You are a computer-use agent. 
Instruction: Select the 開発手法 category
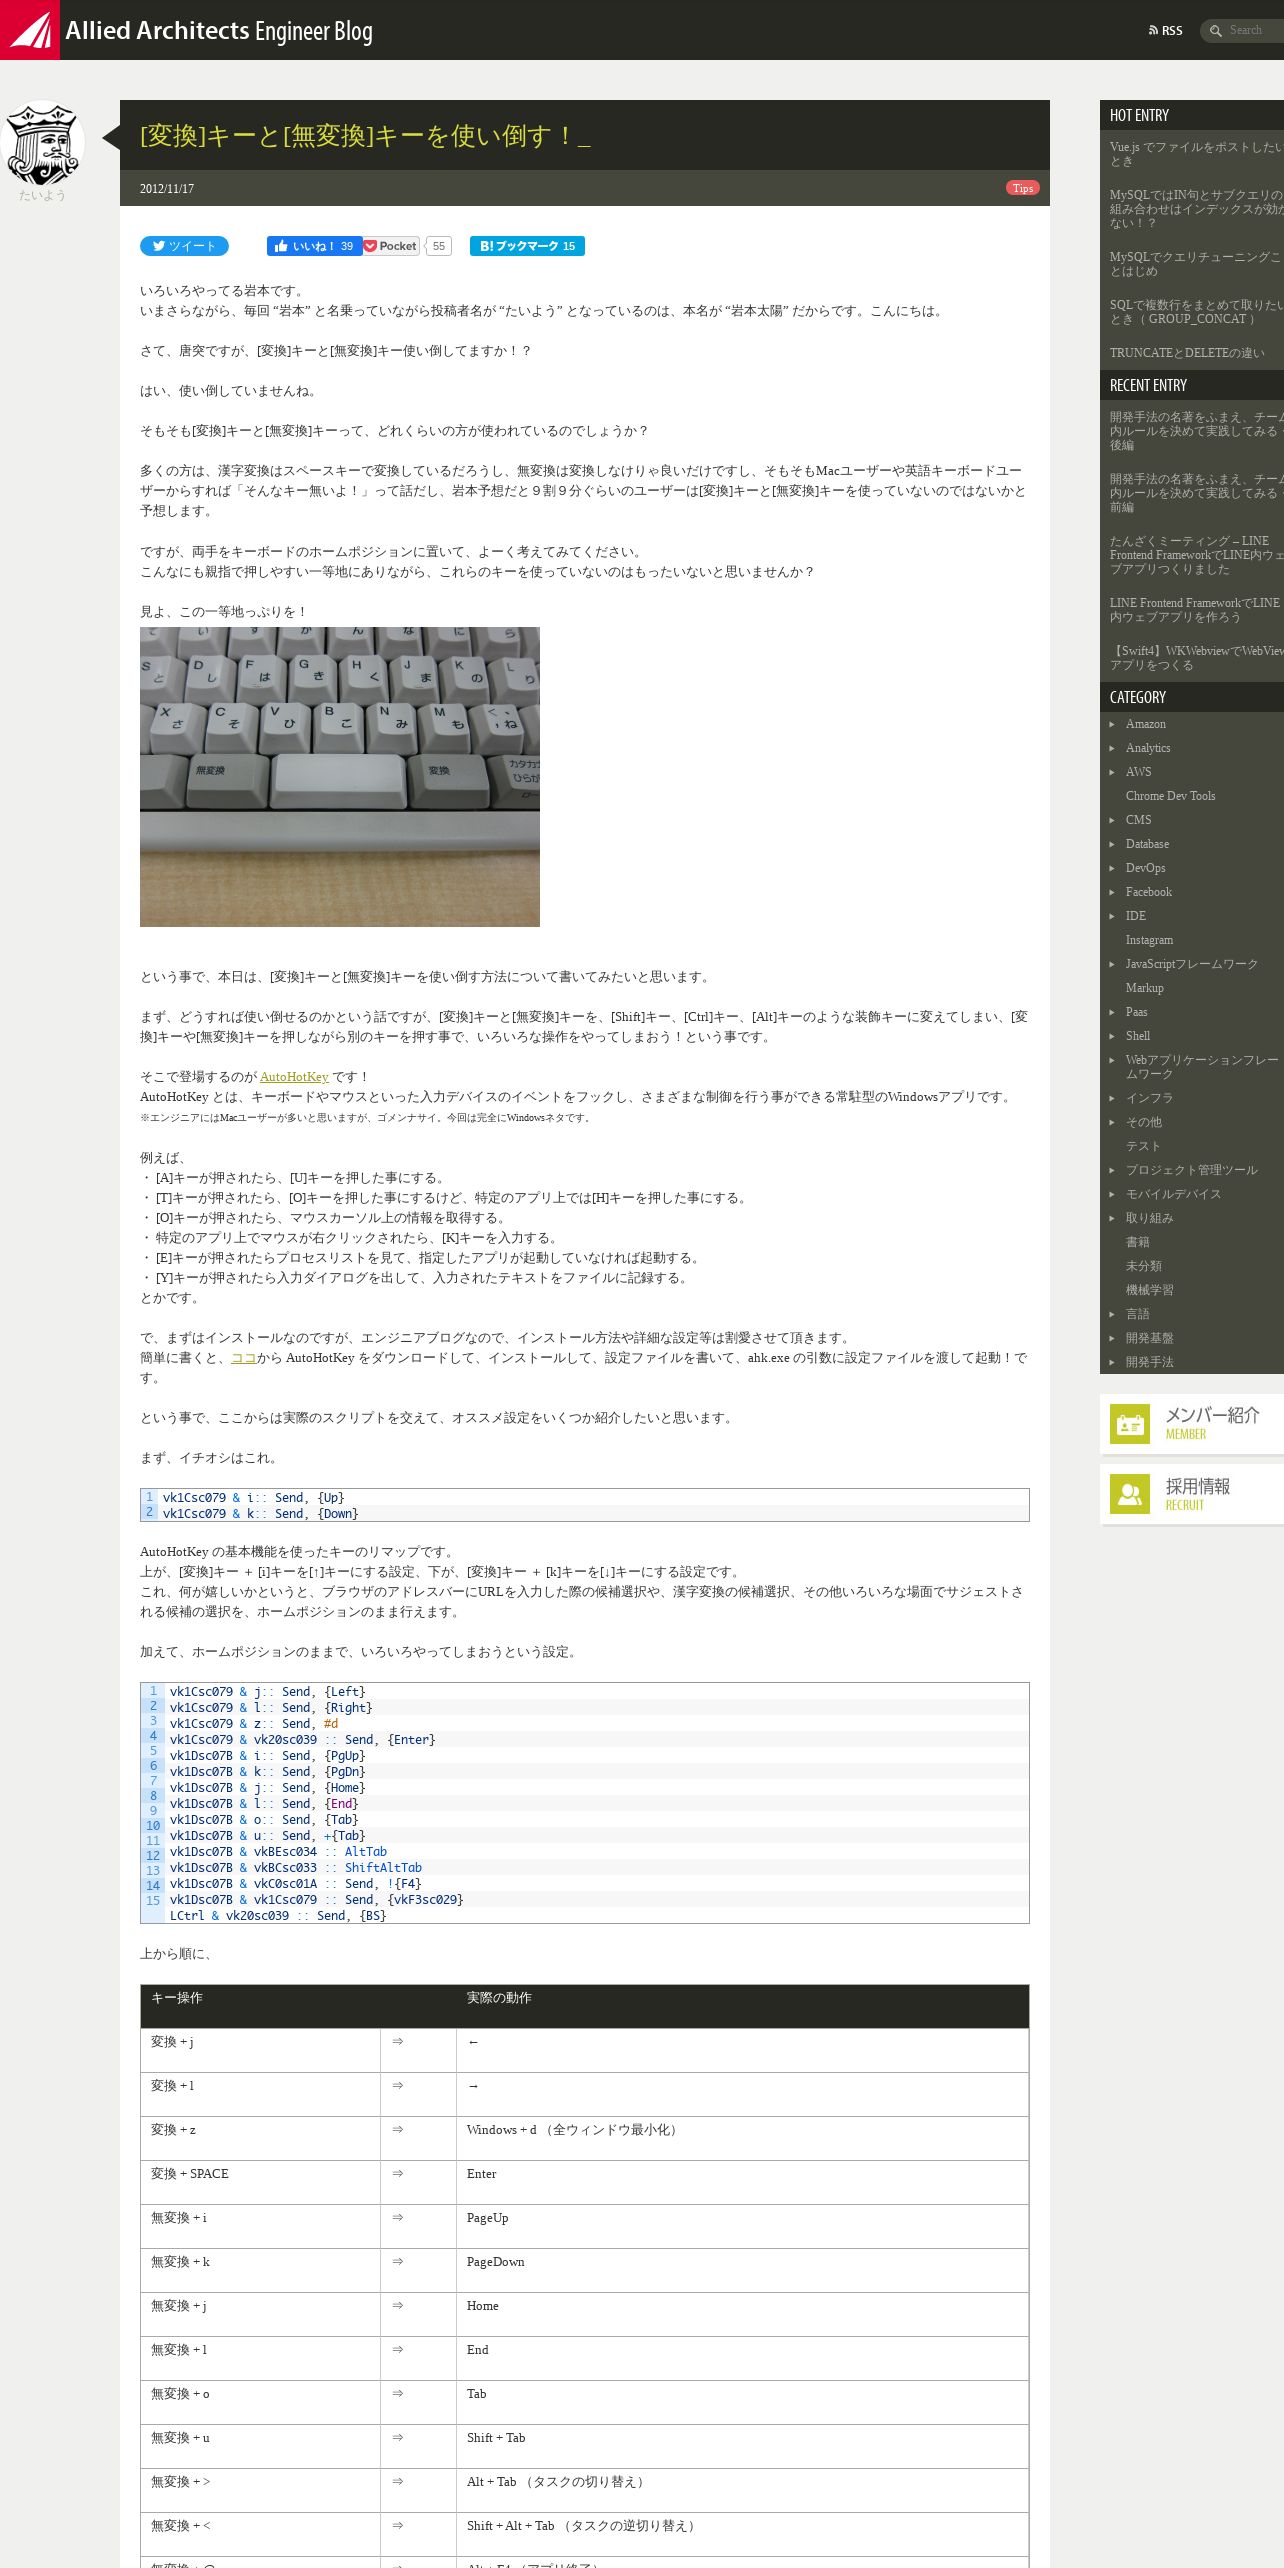pyautogui.click(x=1150, y=1362)
